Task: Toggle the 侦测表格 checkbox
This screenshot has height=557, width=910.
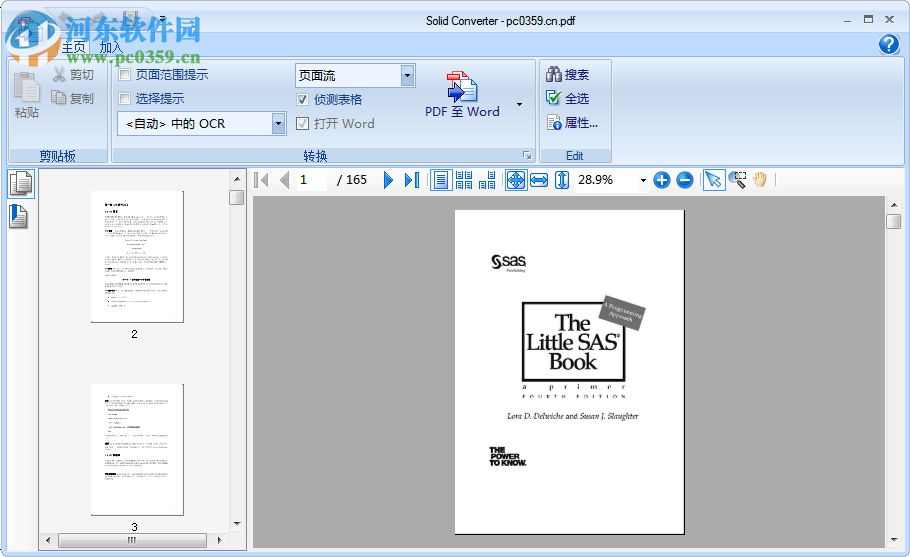Action: [302, 99]
